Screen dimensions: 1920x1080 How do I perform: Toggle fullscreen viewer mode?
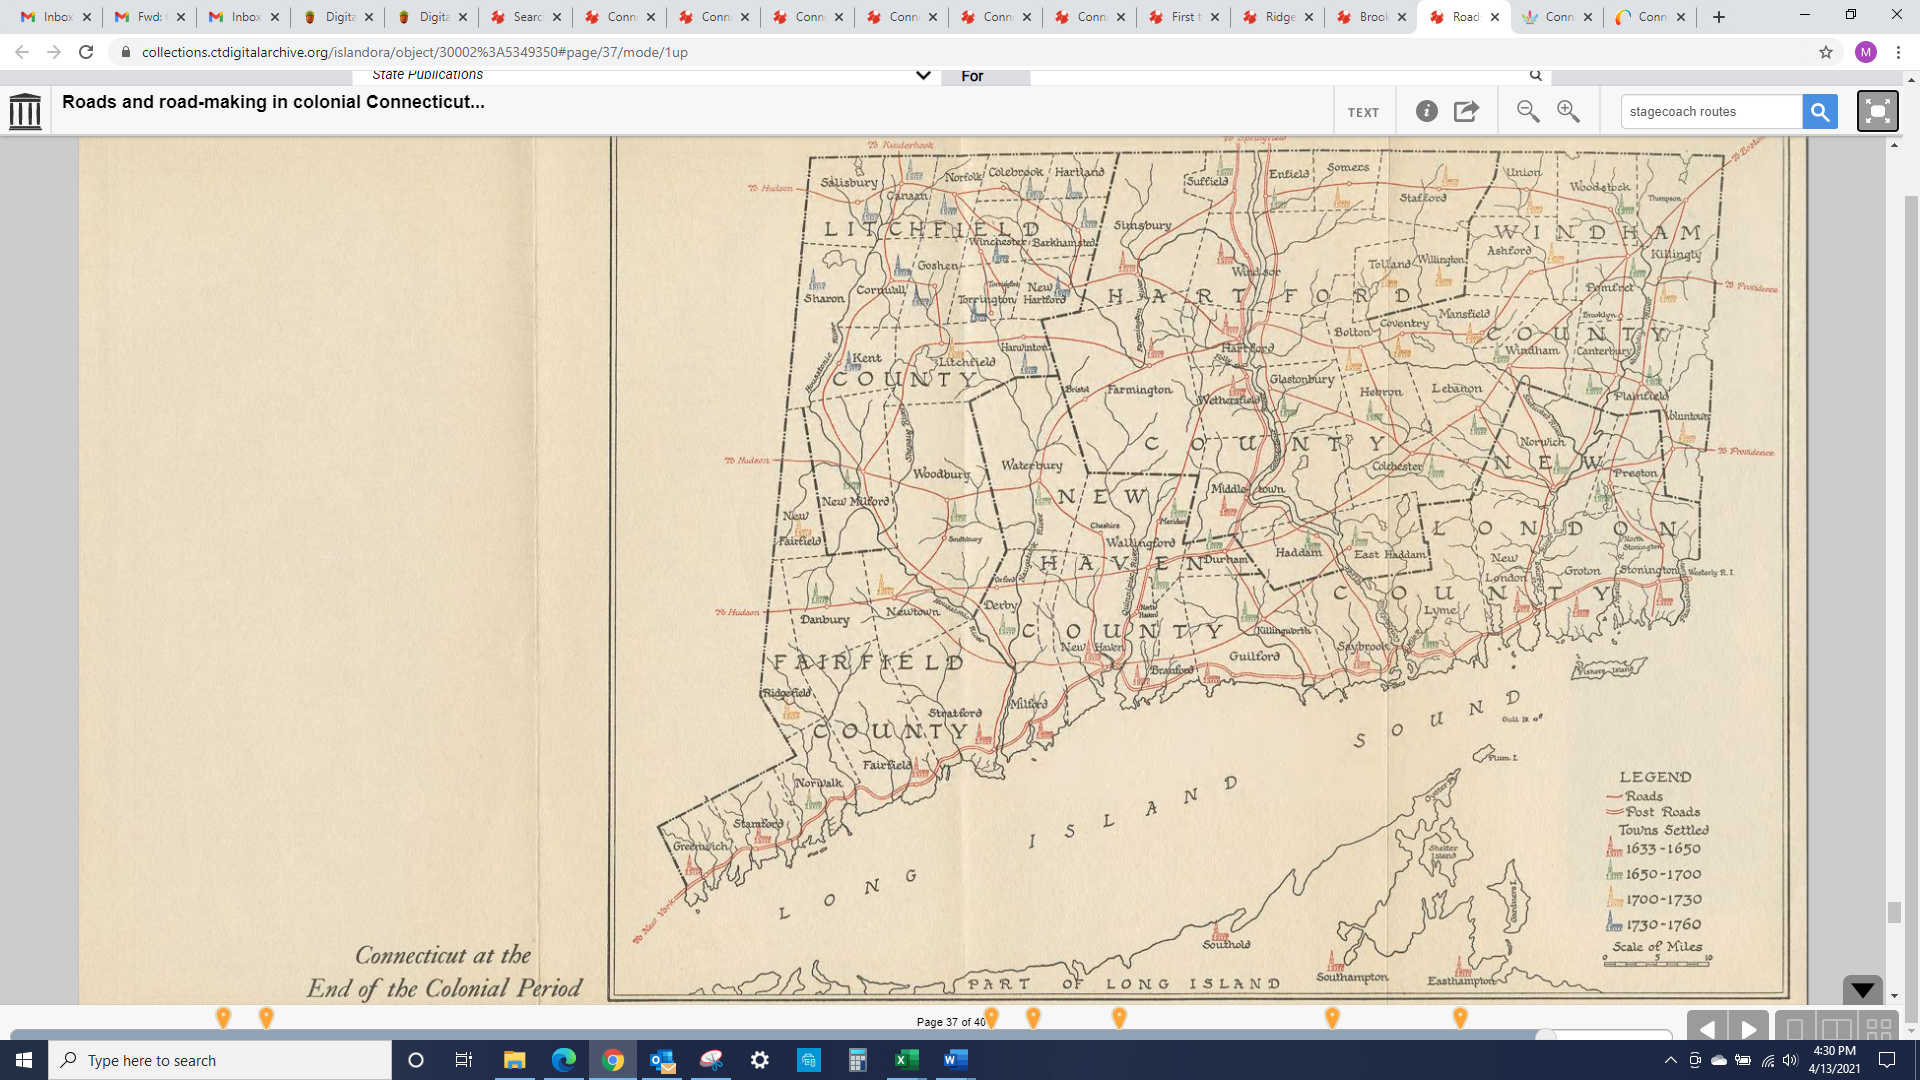tap(1877, 111)
